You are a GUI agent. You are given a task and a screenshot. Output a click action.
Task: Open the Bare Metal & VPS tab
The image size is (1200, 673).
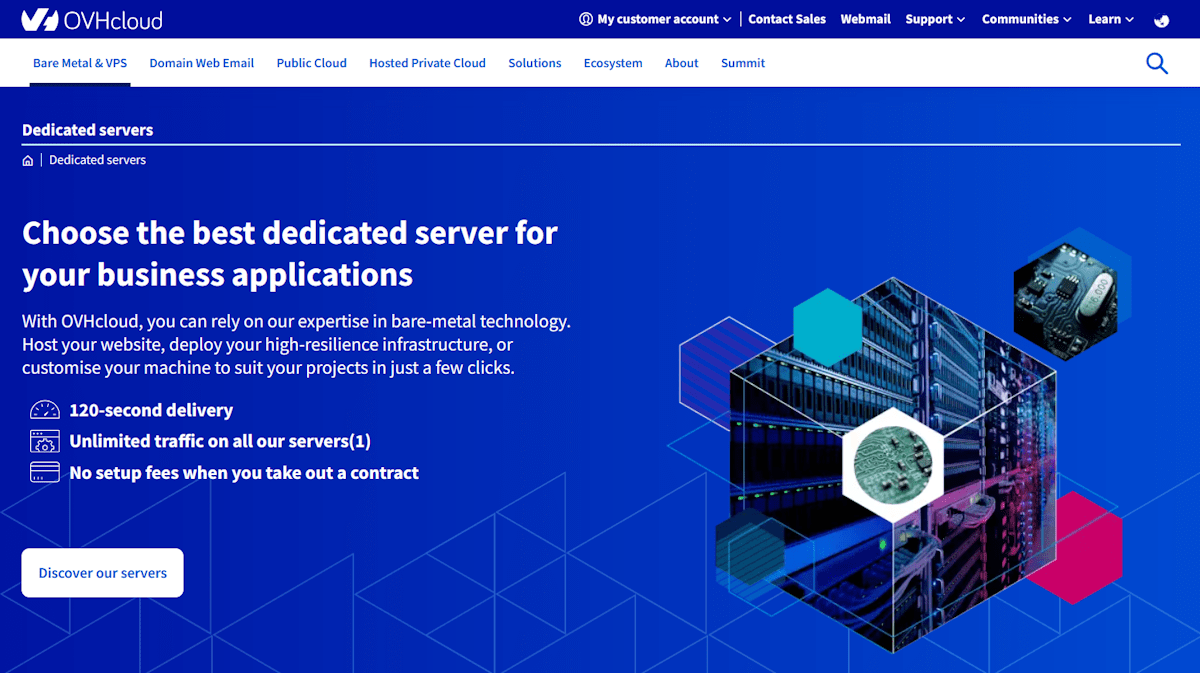click(80, 63)
